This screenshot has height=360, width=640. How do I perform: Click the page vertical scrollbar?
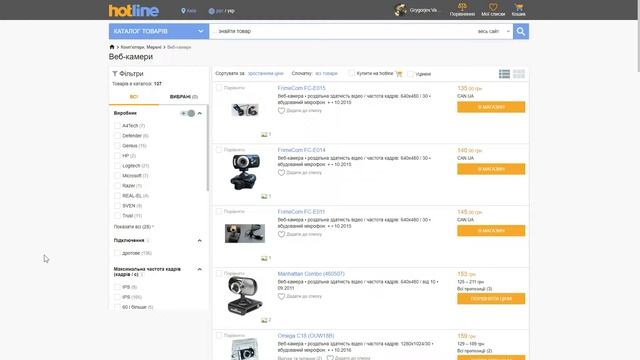[638, 37]
